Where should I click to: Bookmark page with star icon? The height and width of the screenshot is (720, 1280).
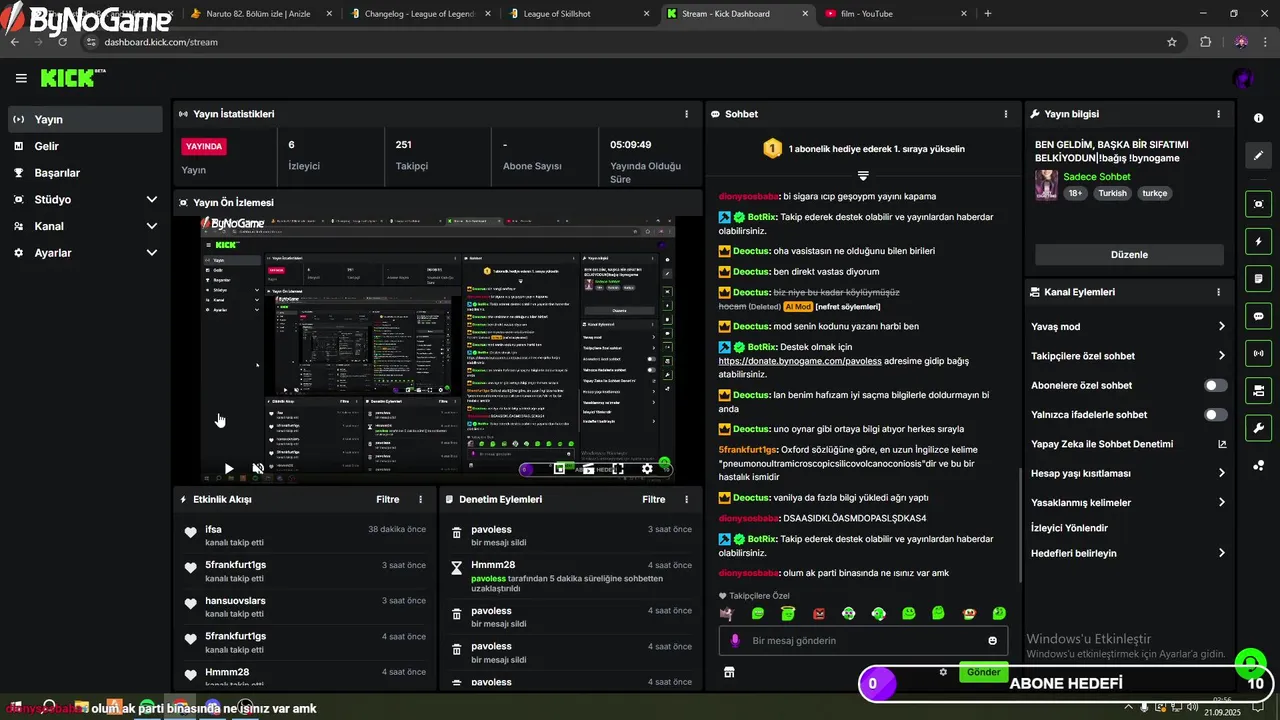point(1172,42)
